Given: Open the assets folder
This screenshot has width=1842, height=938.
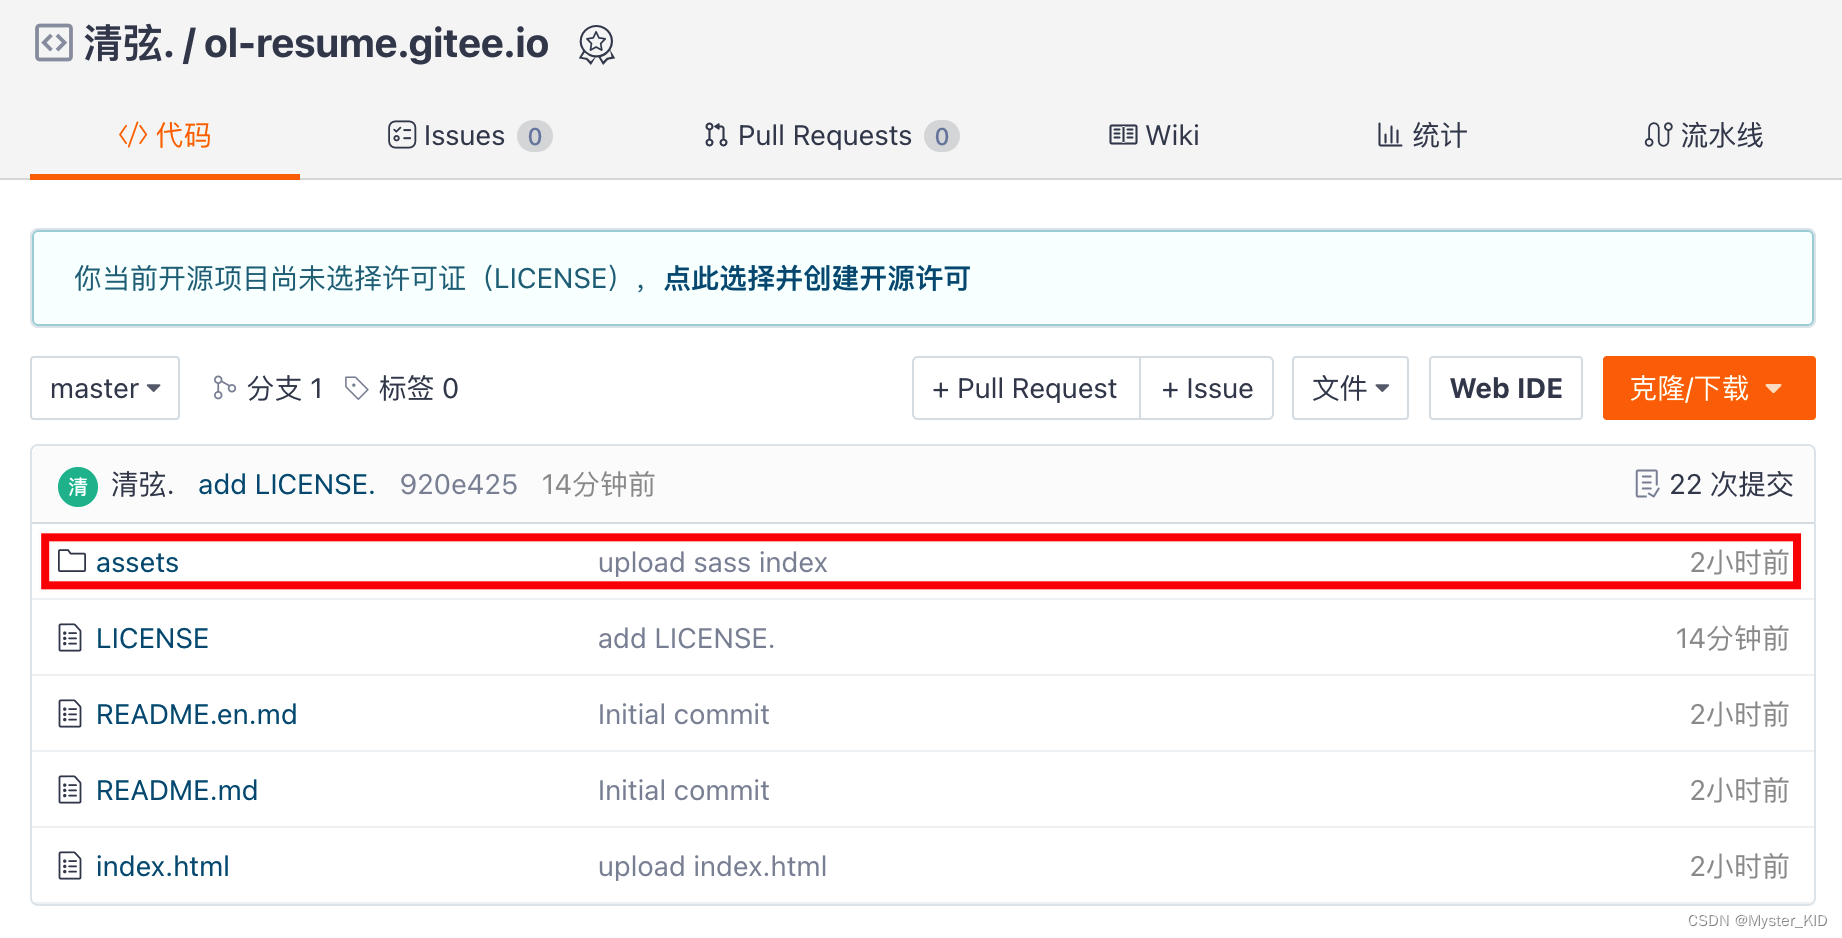Looking at the screenshot, I should [137, 562].
